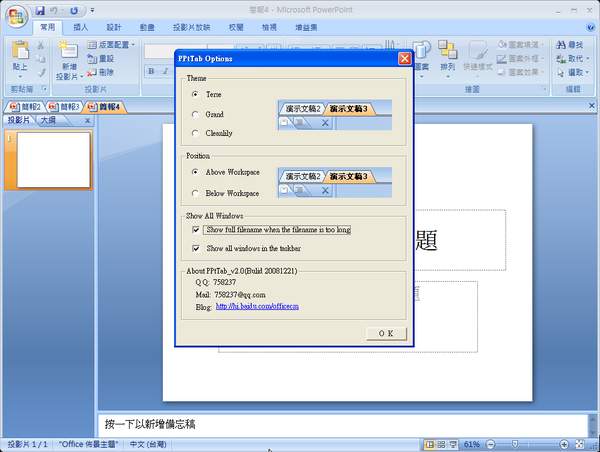The width and height of the screenshot is (600, 452).
Task: Close the PPtTab Options dialog
Action: tap(404, 59)
